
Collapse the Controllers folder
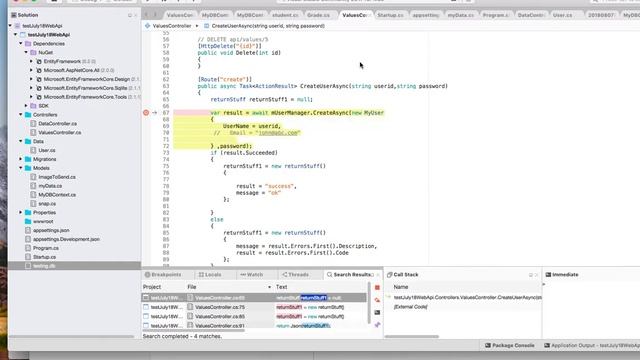pos(21,115)
